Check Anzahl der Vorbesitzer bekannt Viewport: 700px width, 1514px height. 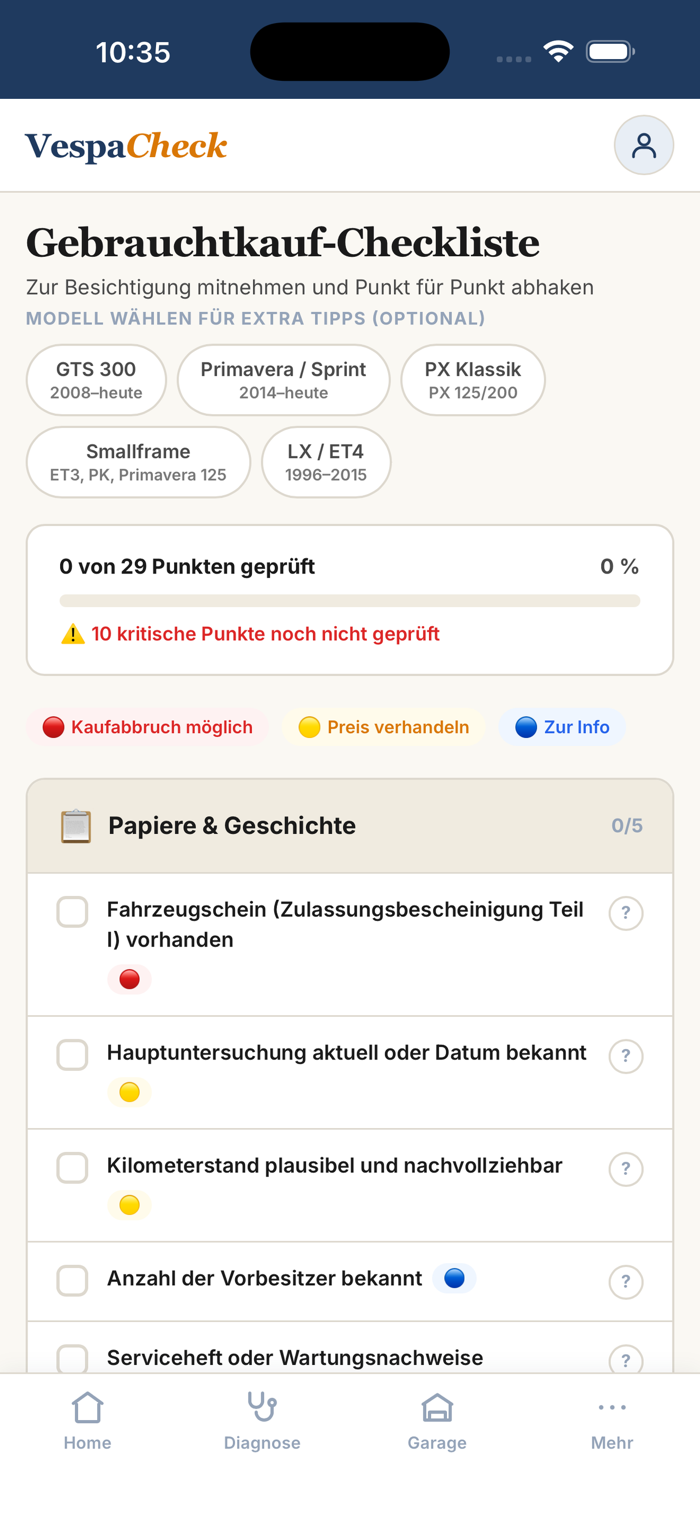tap(72, 1281)
